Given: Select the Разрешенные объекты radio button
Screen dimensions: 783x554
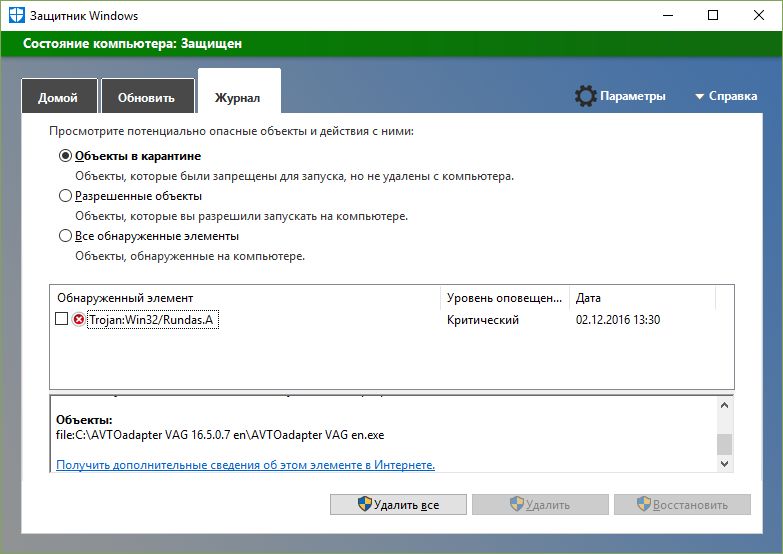Looking at the screenshot, I should (66, 196).
